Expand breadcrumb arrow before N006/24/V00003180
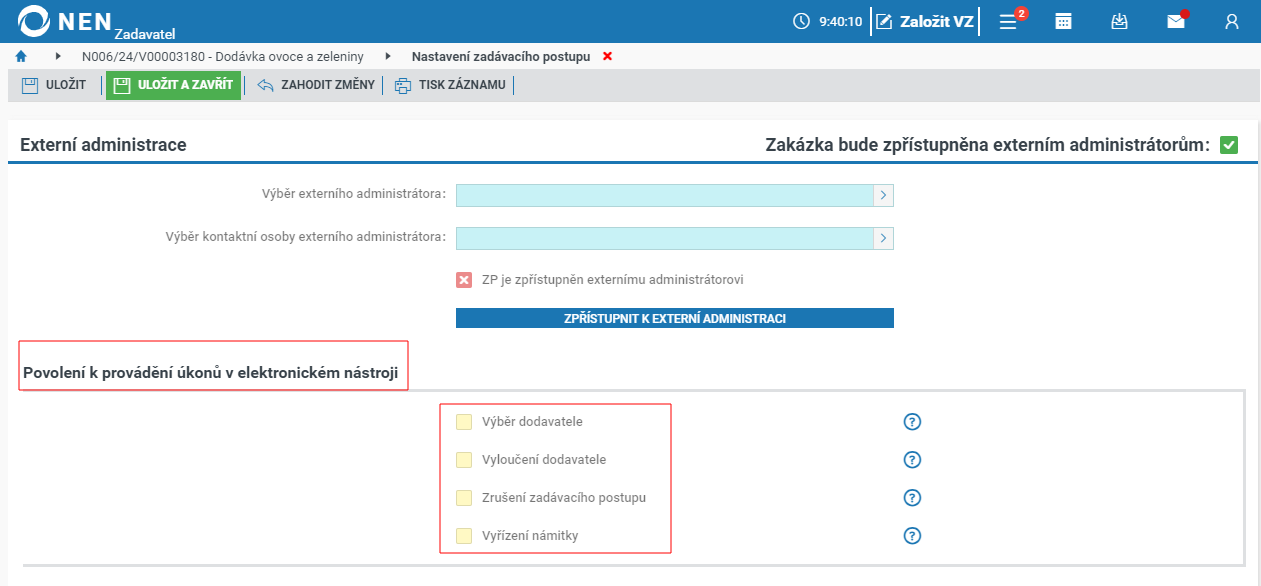Screen dimensions: 1261x586 (x=58, y=57)
